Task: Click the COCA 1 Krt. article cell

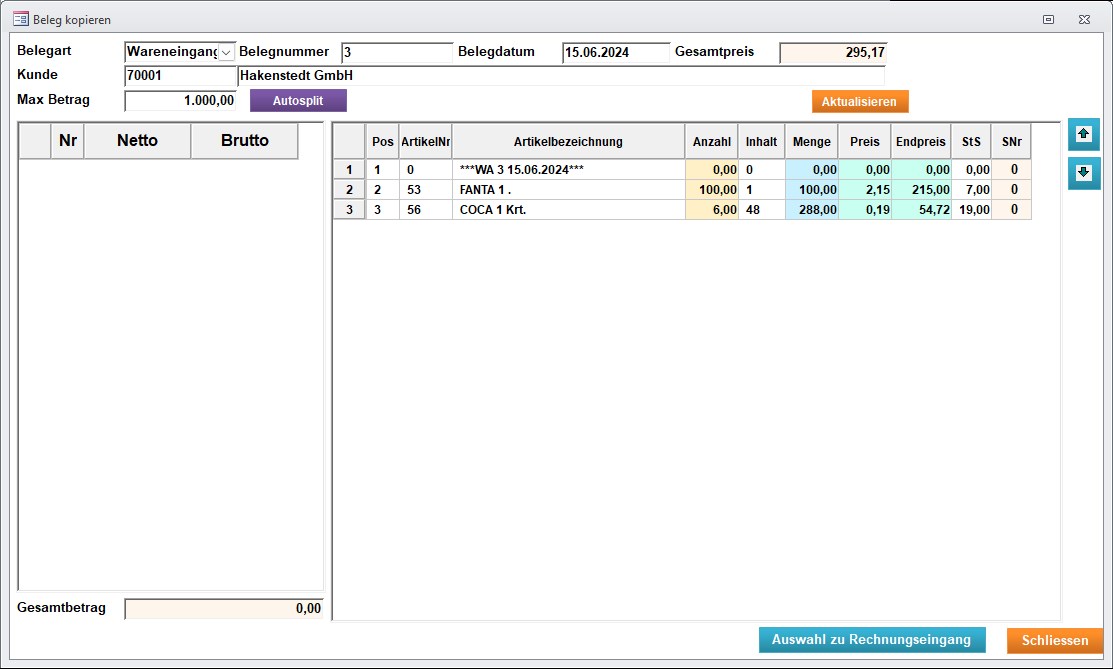Action: pos(568,210)
